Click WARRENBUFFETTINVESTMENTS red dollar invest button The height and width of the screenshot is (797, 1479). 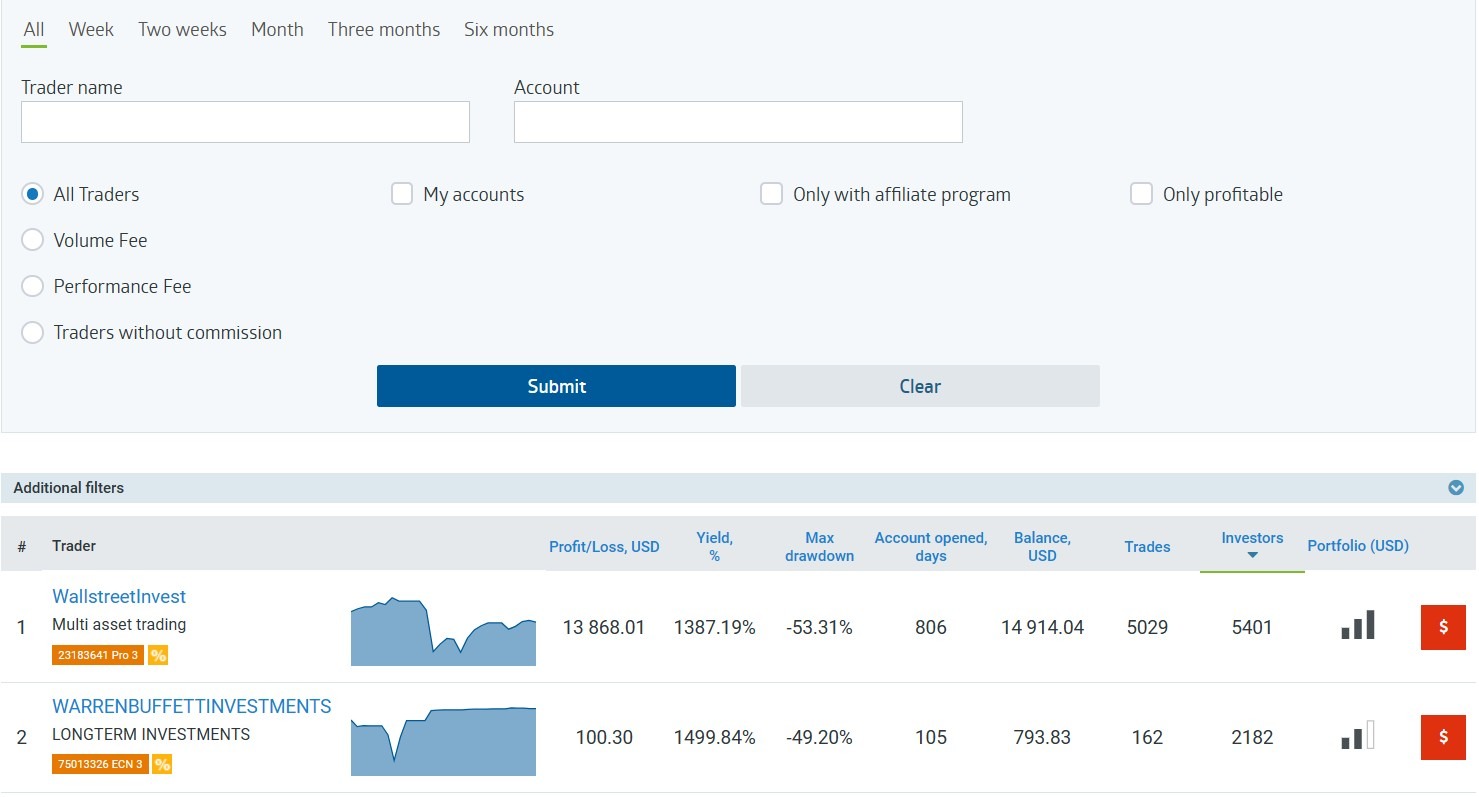(x=1442, y=737)
